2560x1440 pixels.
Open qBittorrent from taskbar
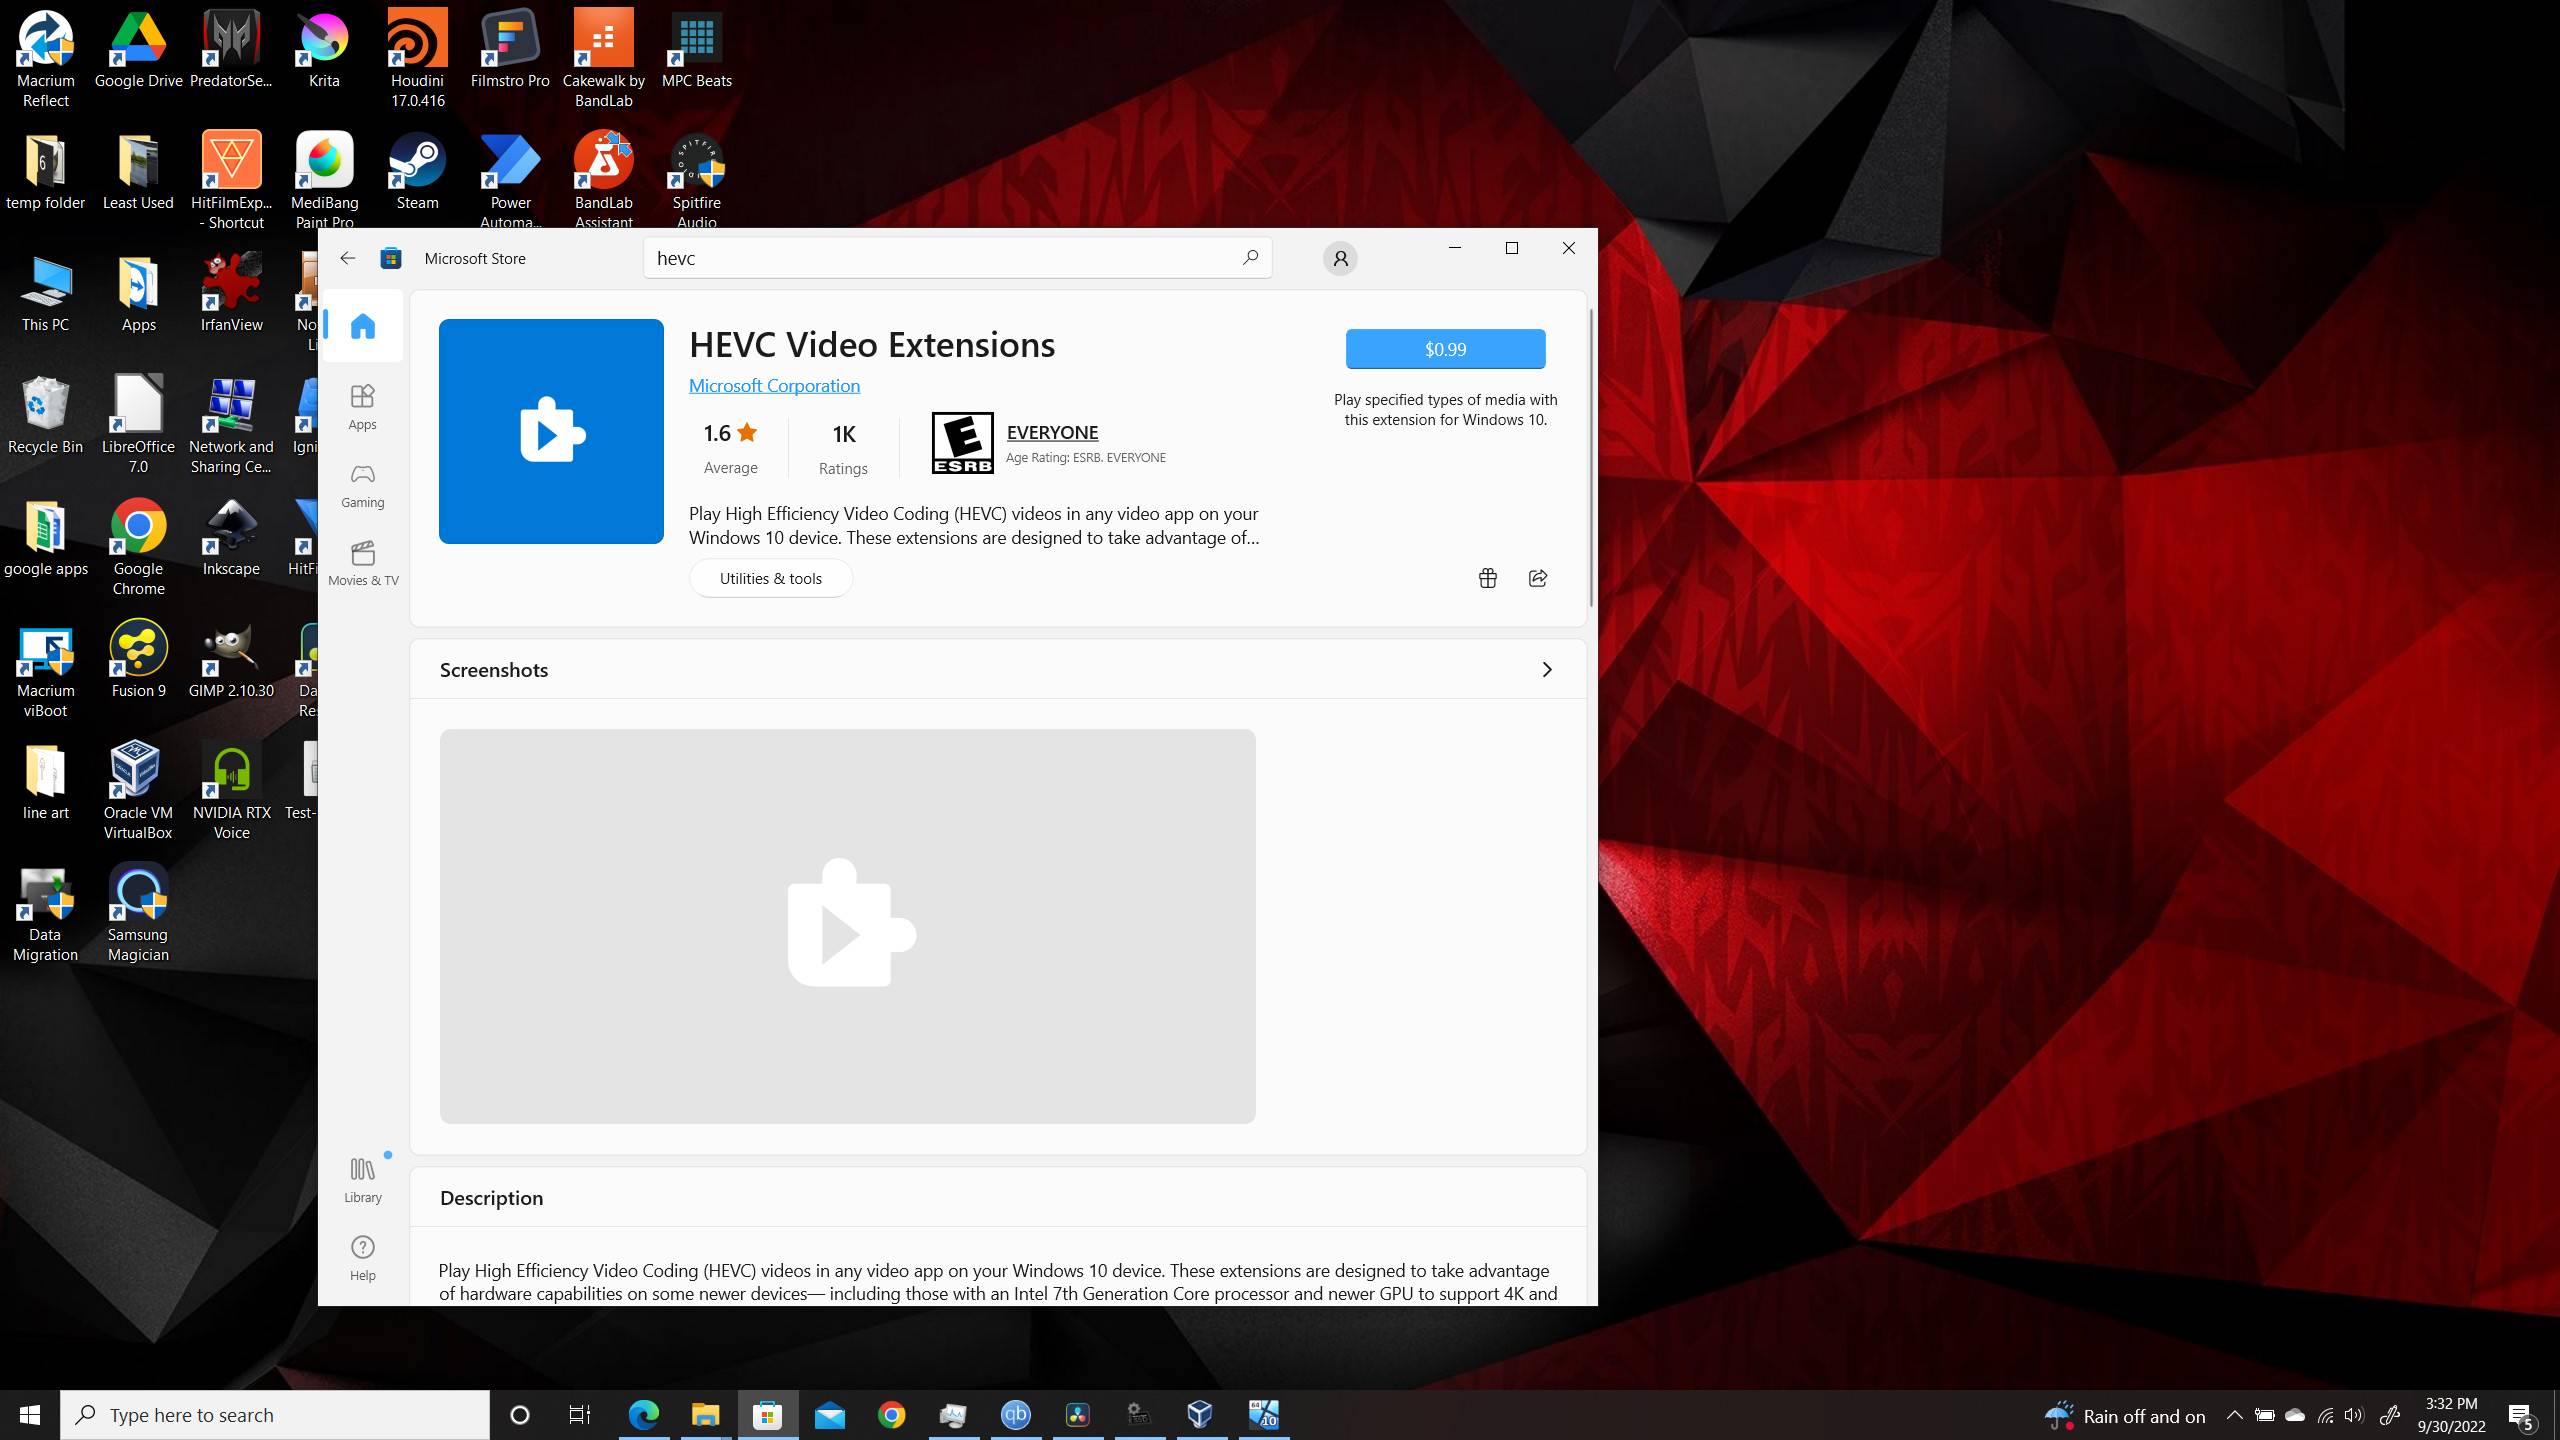click(x=1015, y=1415)
